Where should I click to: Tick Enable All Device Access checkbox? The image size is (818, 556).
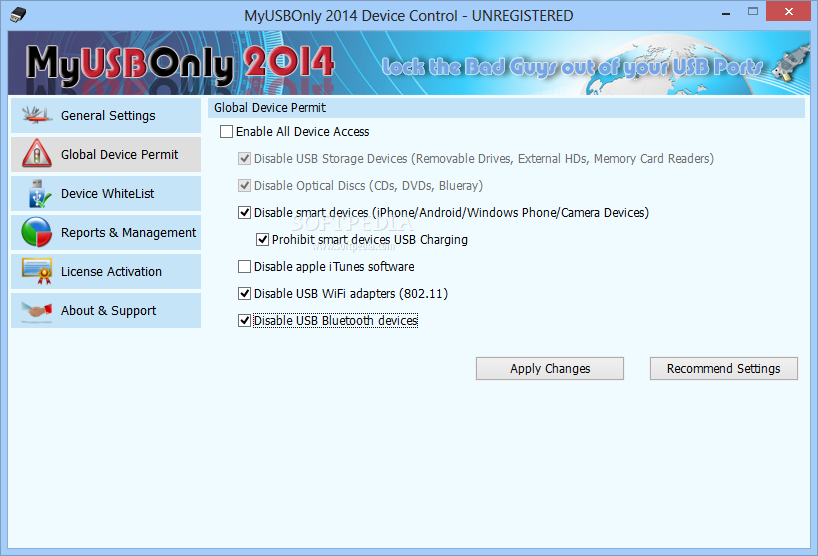click(226, 131)
